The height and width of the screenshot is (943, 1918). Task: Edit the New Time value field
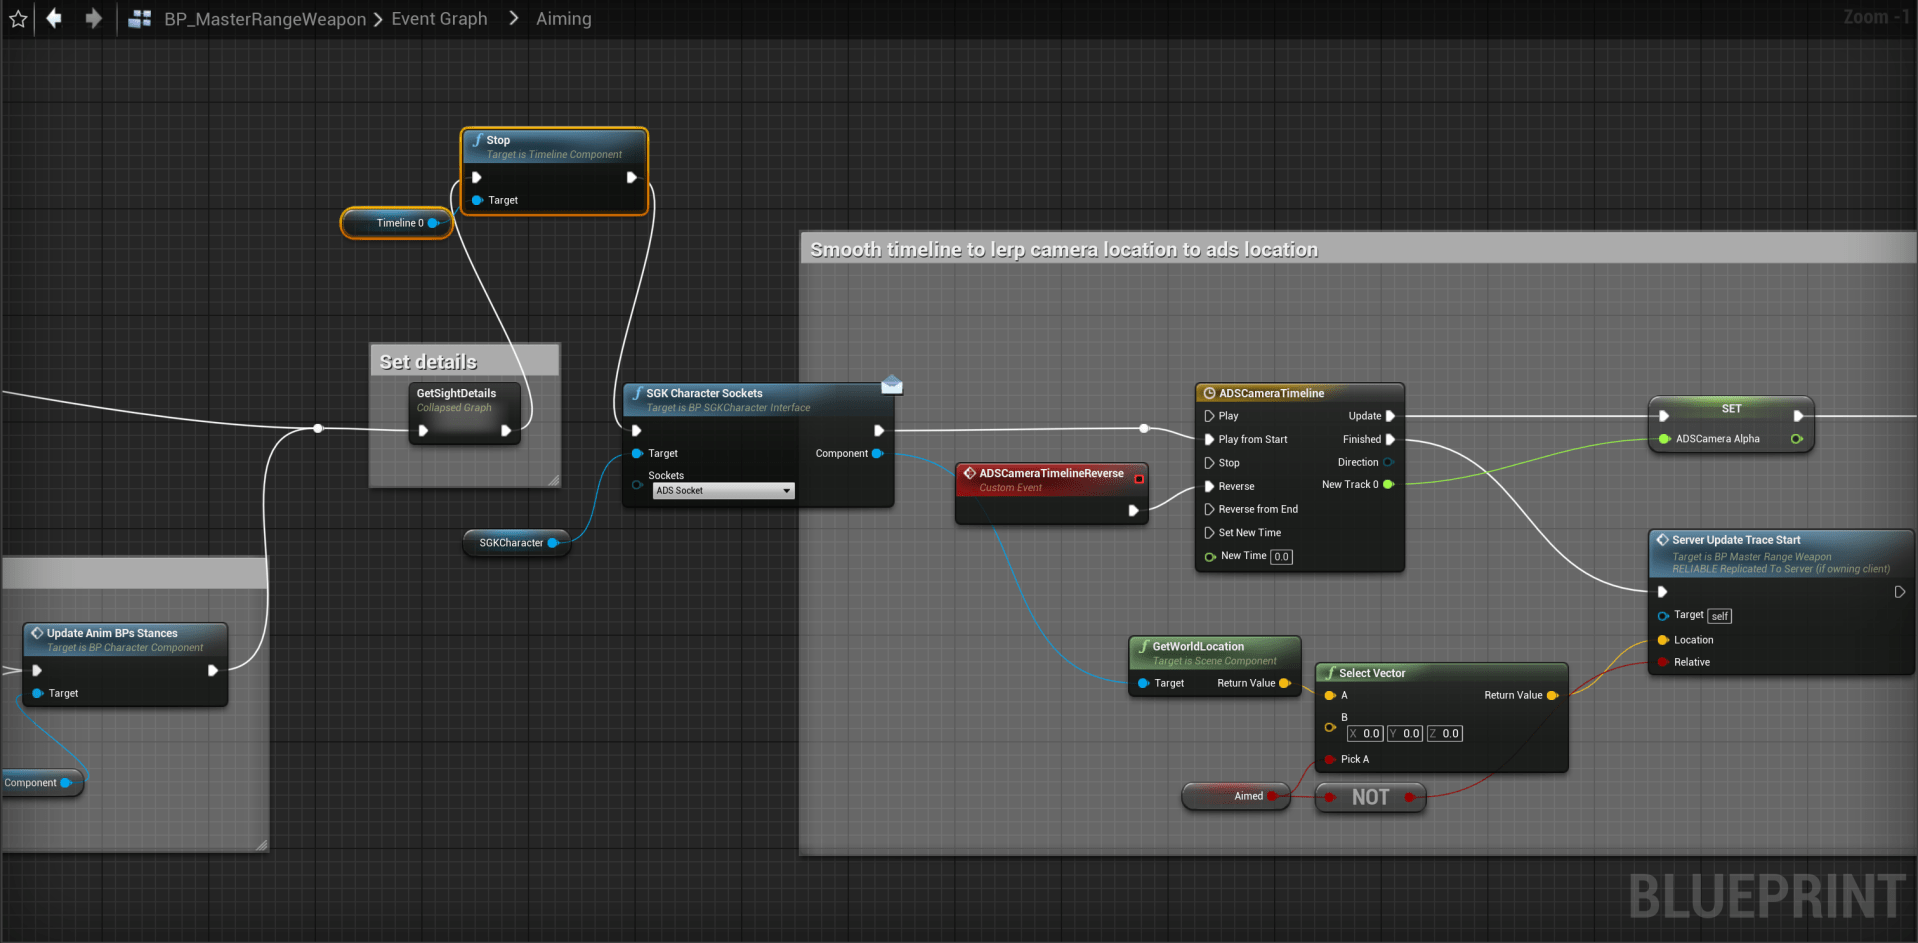(x=1281, y=557)
